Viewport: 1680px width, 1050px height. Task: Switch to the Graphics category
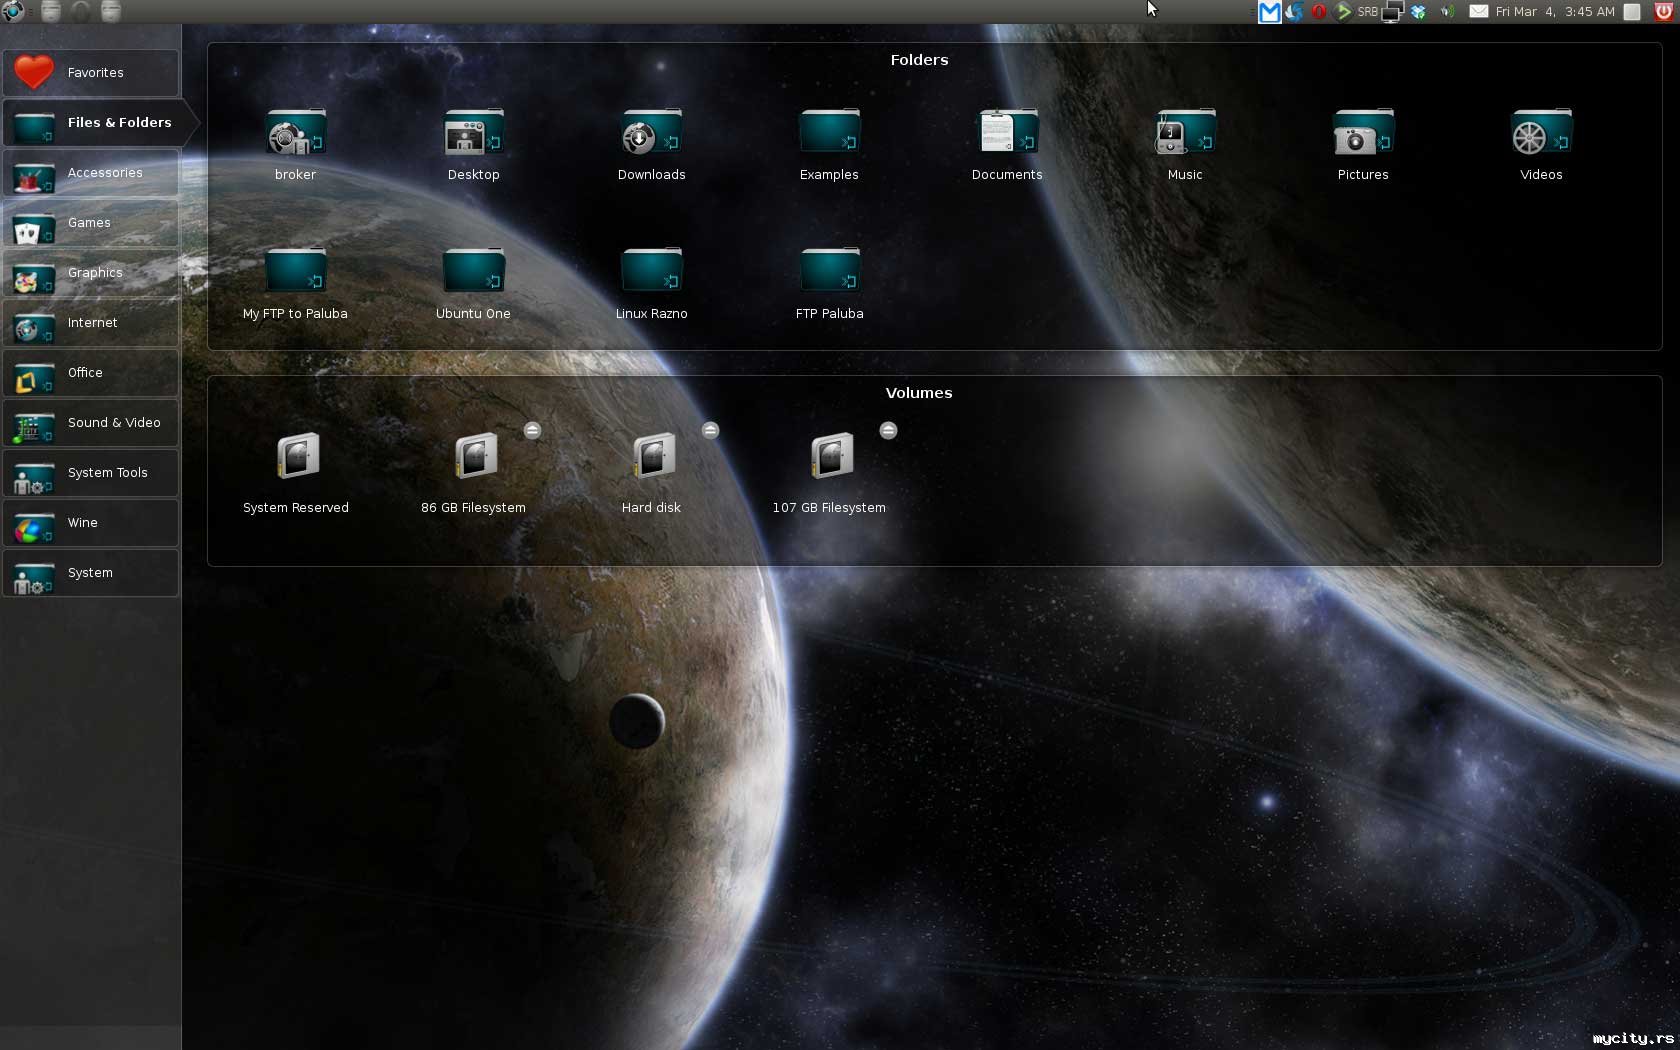click(91, 273)
